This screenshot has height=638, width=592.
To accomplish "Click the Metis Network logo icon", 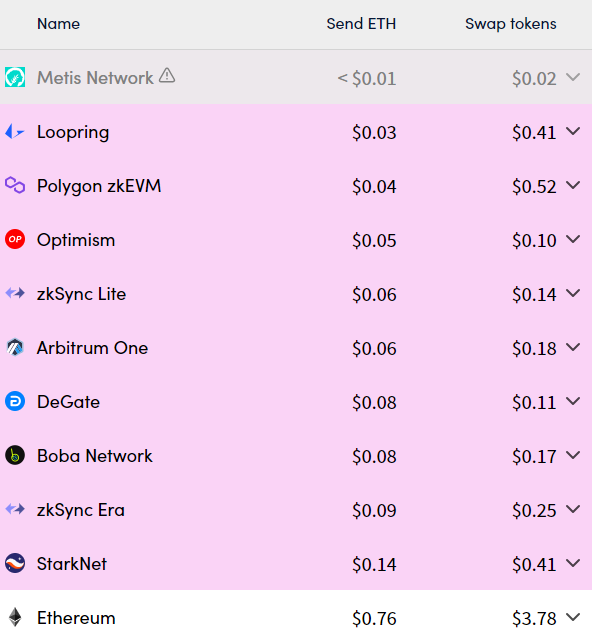I will point(15,77).
